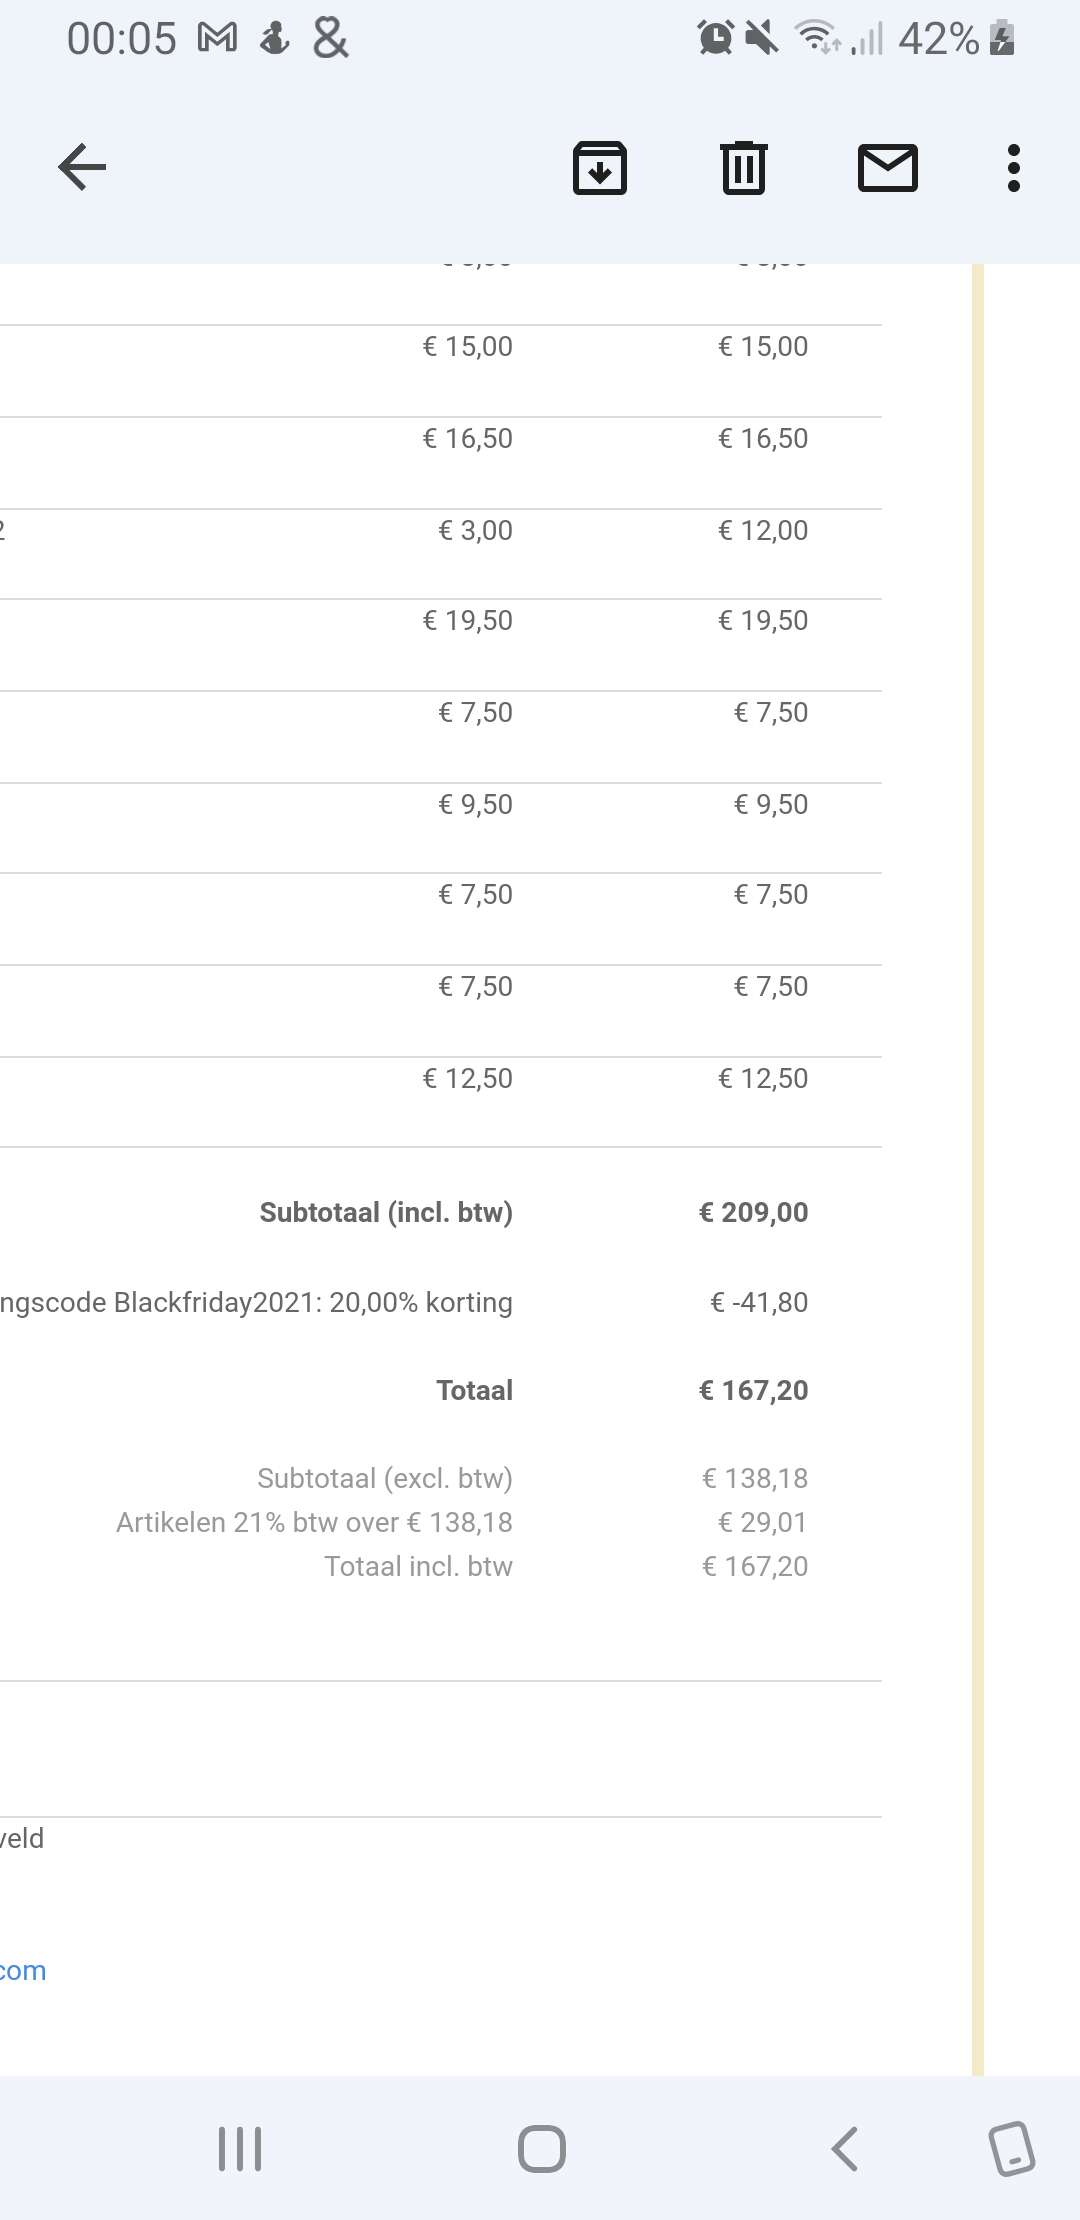Tap the € -41,80 discount value
The height and width of the screenshot is (2220, 1080).
pyautogui.click(x=759, y=1302)
